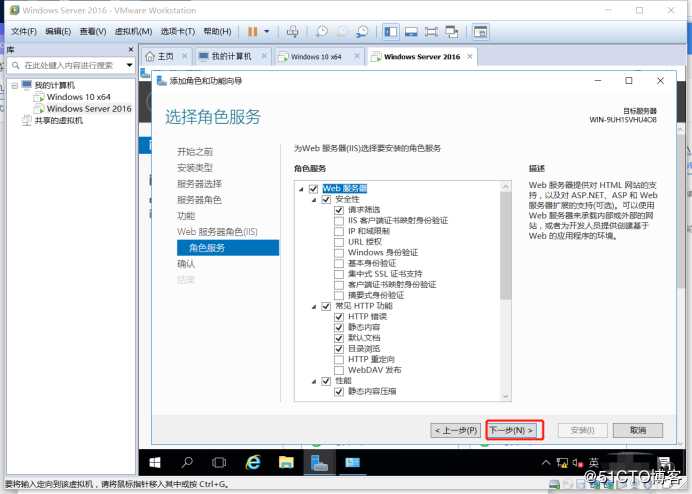Open the library search box dropdown arrow

(129, 65)
